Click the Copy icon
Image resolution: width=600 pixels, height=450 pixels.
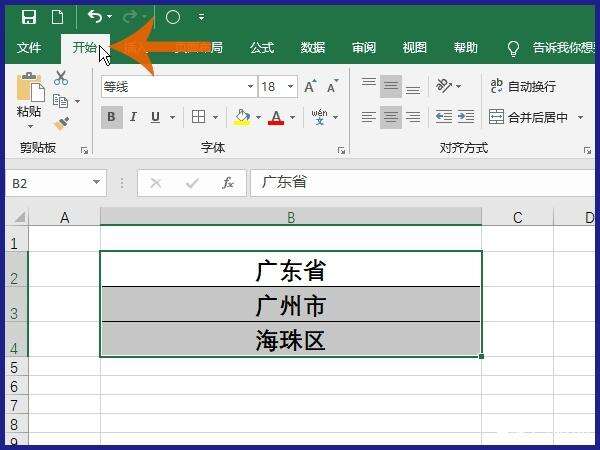[x=60, y=101]
